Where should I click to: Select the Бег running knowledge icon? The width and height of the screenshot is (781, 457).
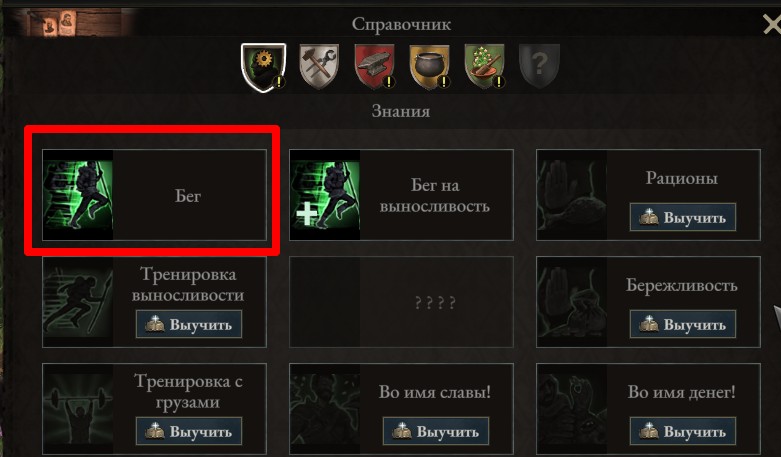tap(78, 195)
